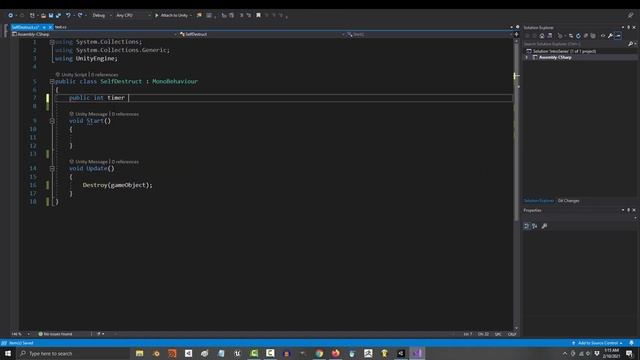Screen dimensions: 640x360
Task: Open Firefox from the taskbar
Action: point(336,353)
